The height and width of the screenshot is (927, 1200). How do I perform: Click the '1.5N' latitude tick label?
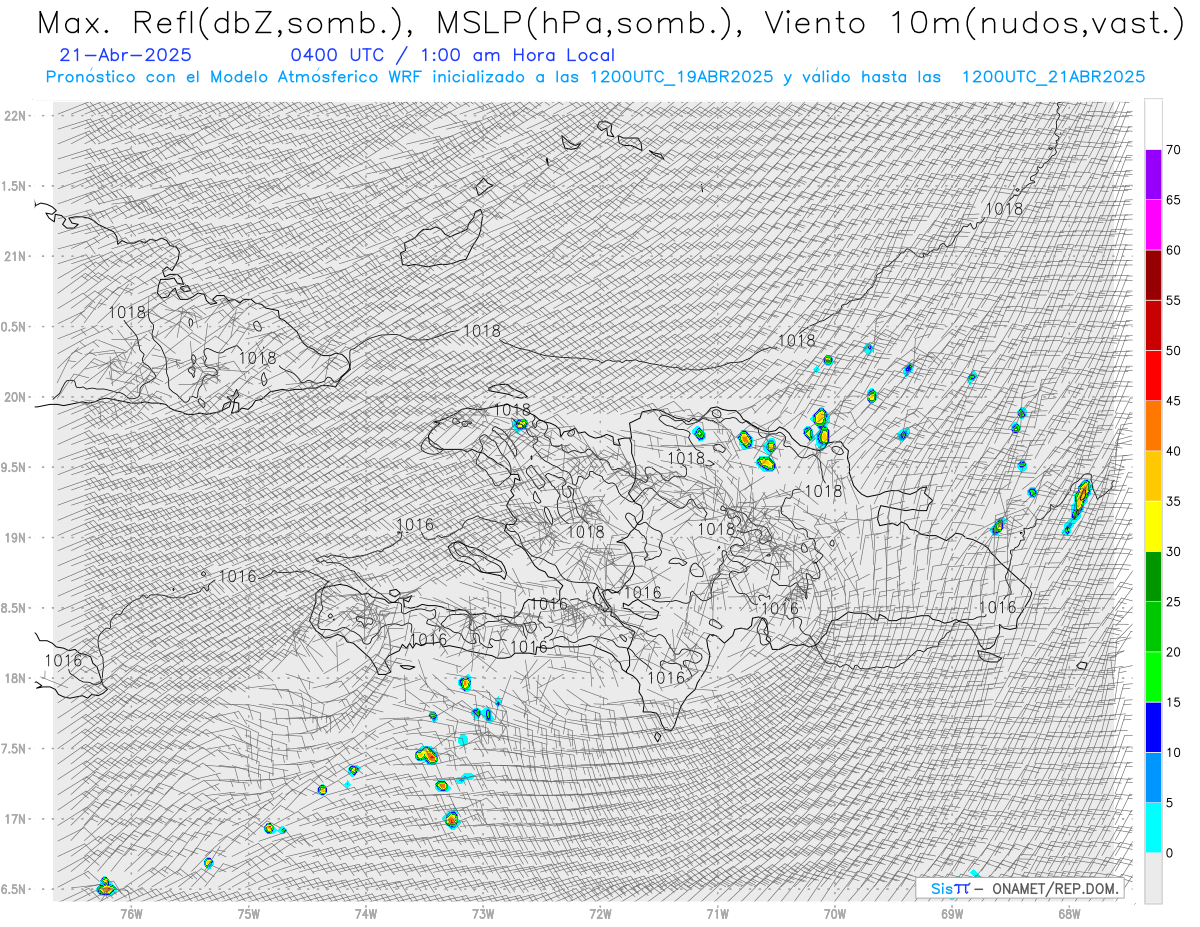15,186
